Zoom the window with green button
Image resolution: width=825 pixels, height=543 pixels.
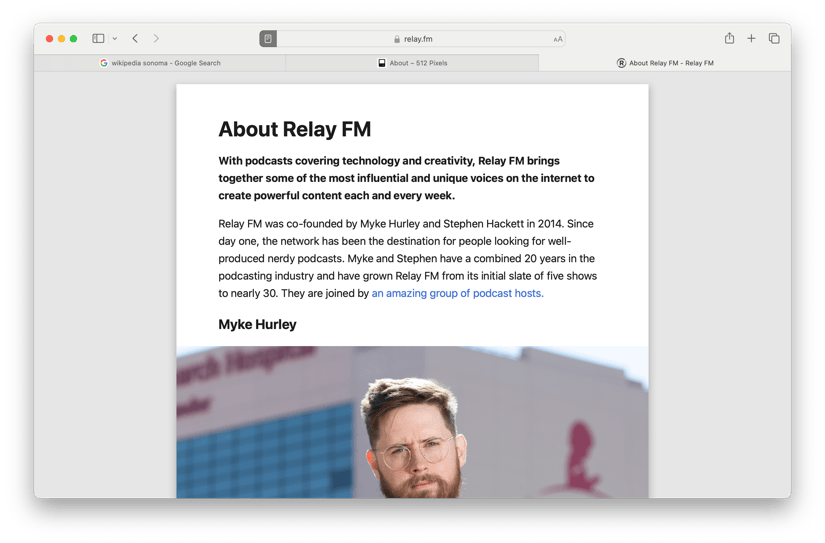(74, 38)
